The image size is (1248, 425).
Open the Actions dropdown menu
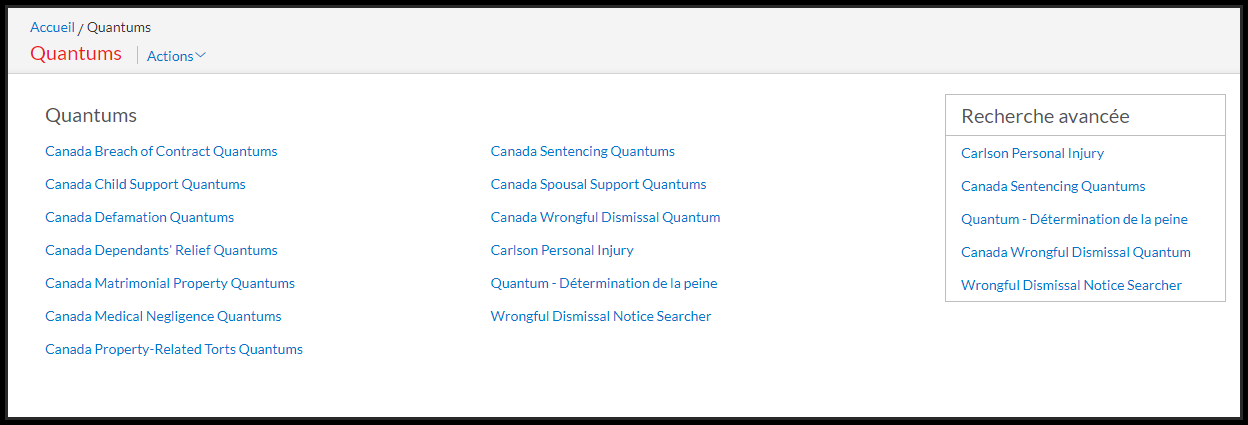(176, 56)
